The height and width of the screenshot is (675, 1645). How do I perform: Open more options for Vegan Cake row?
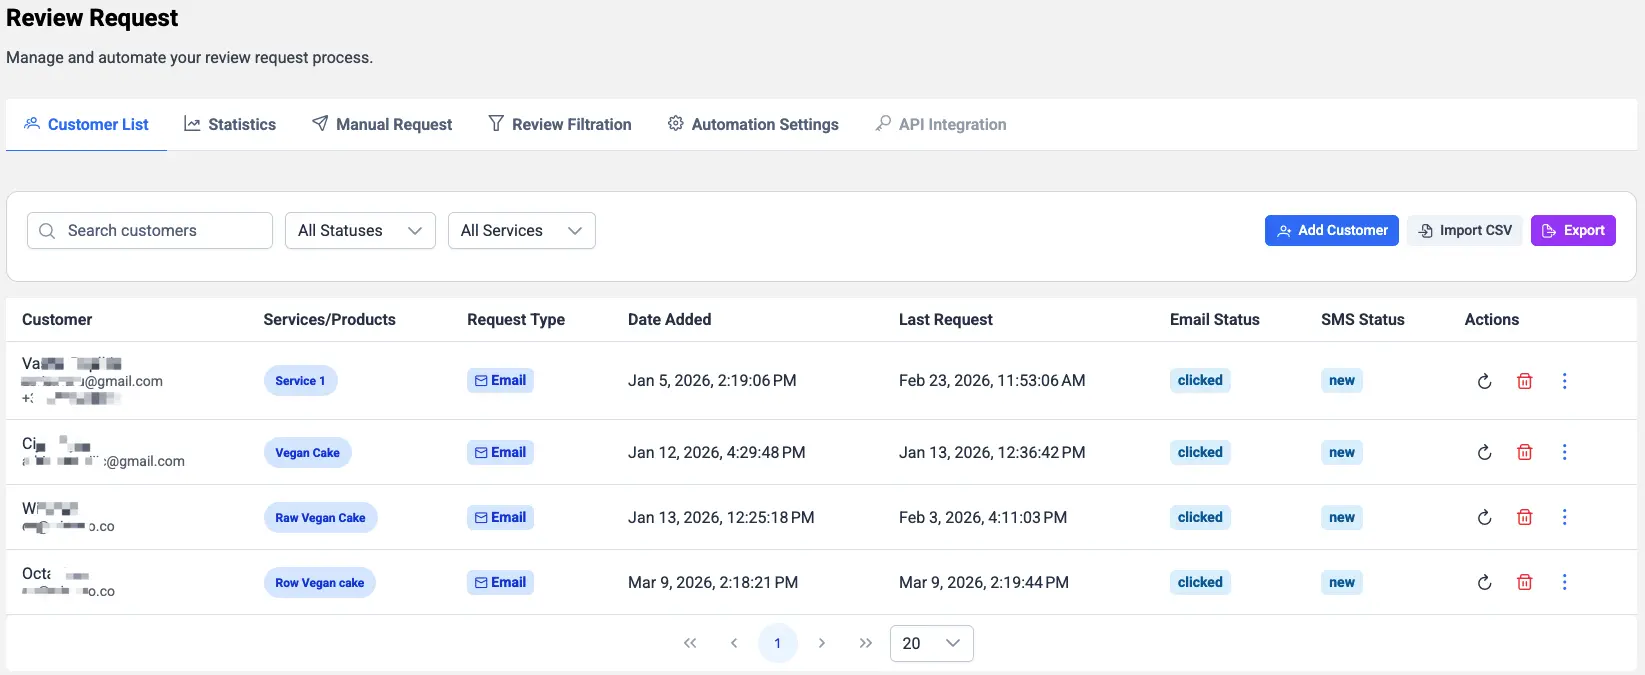[x=1565, y=452]
